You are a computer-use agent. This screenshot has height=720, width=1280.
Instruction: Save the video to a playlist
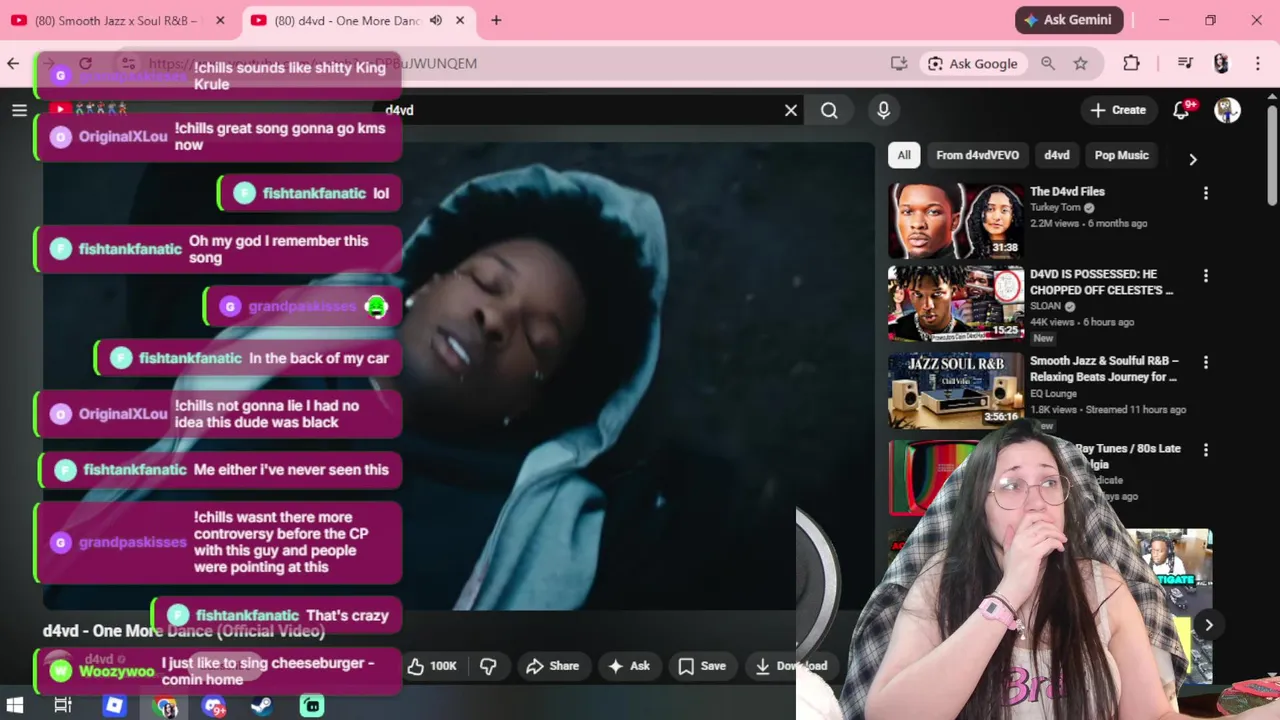[x=702, y=666]
